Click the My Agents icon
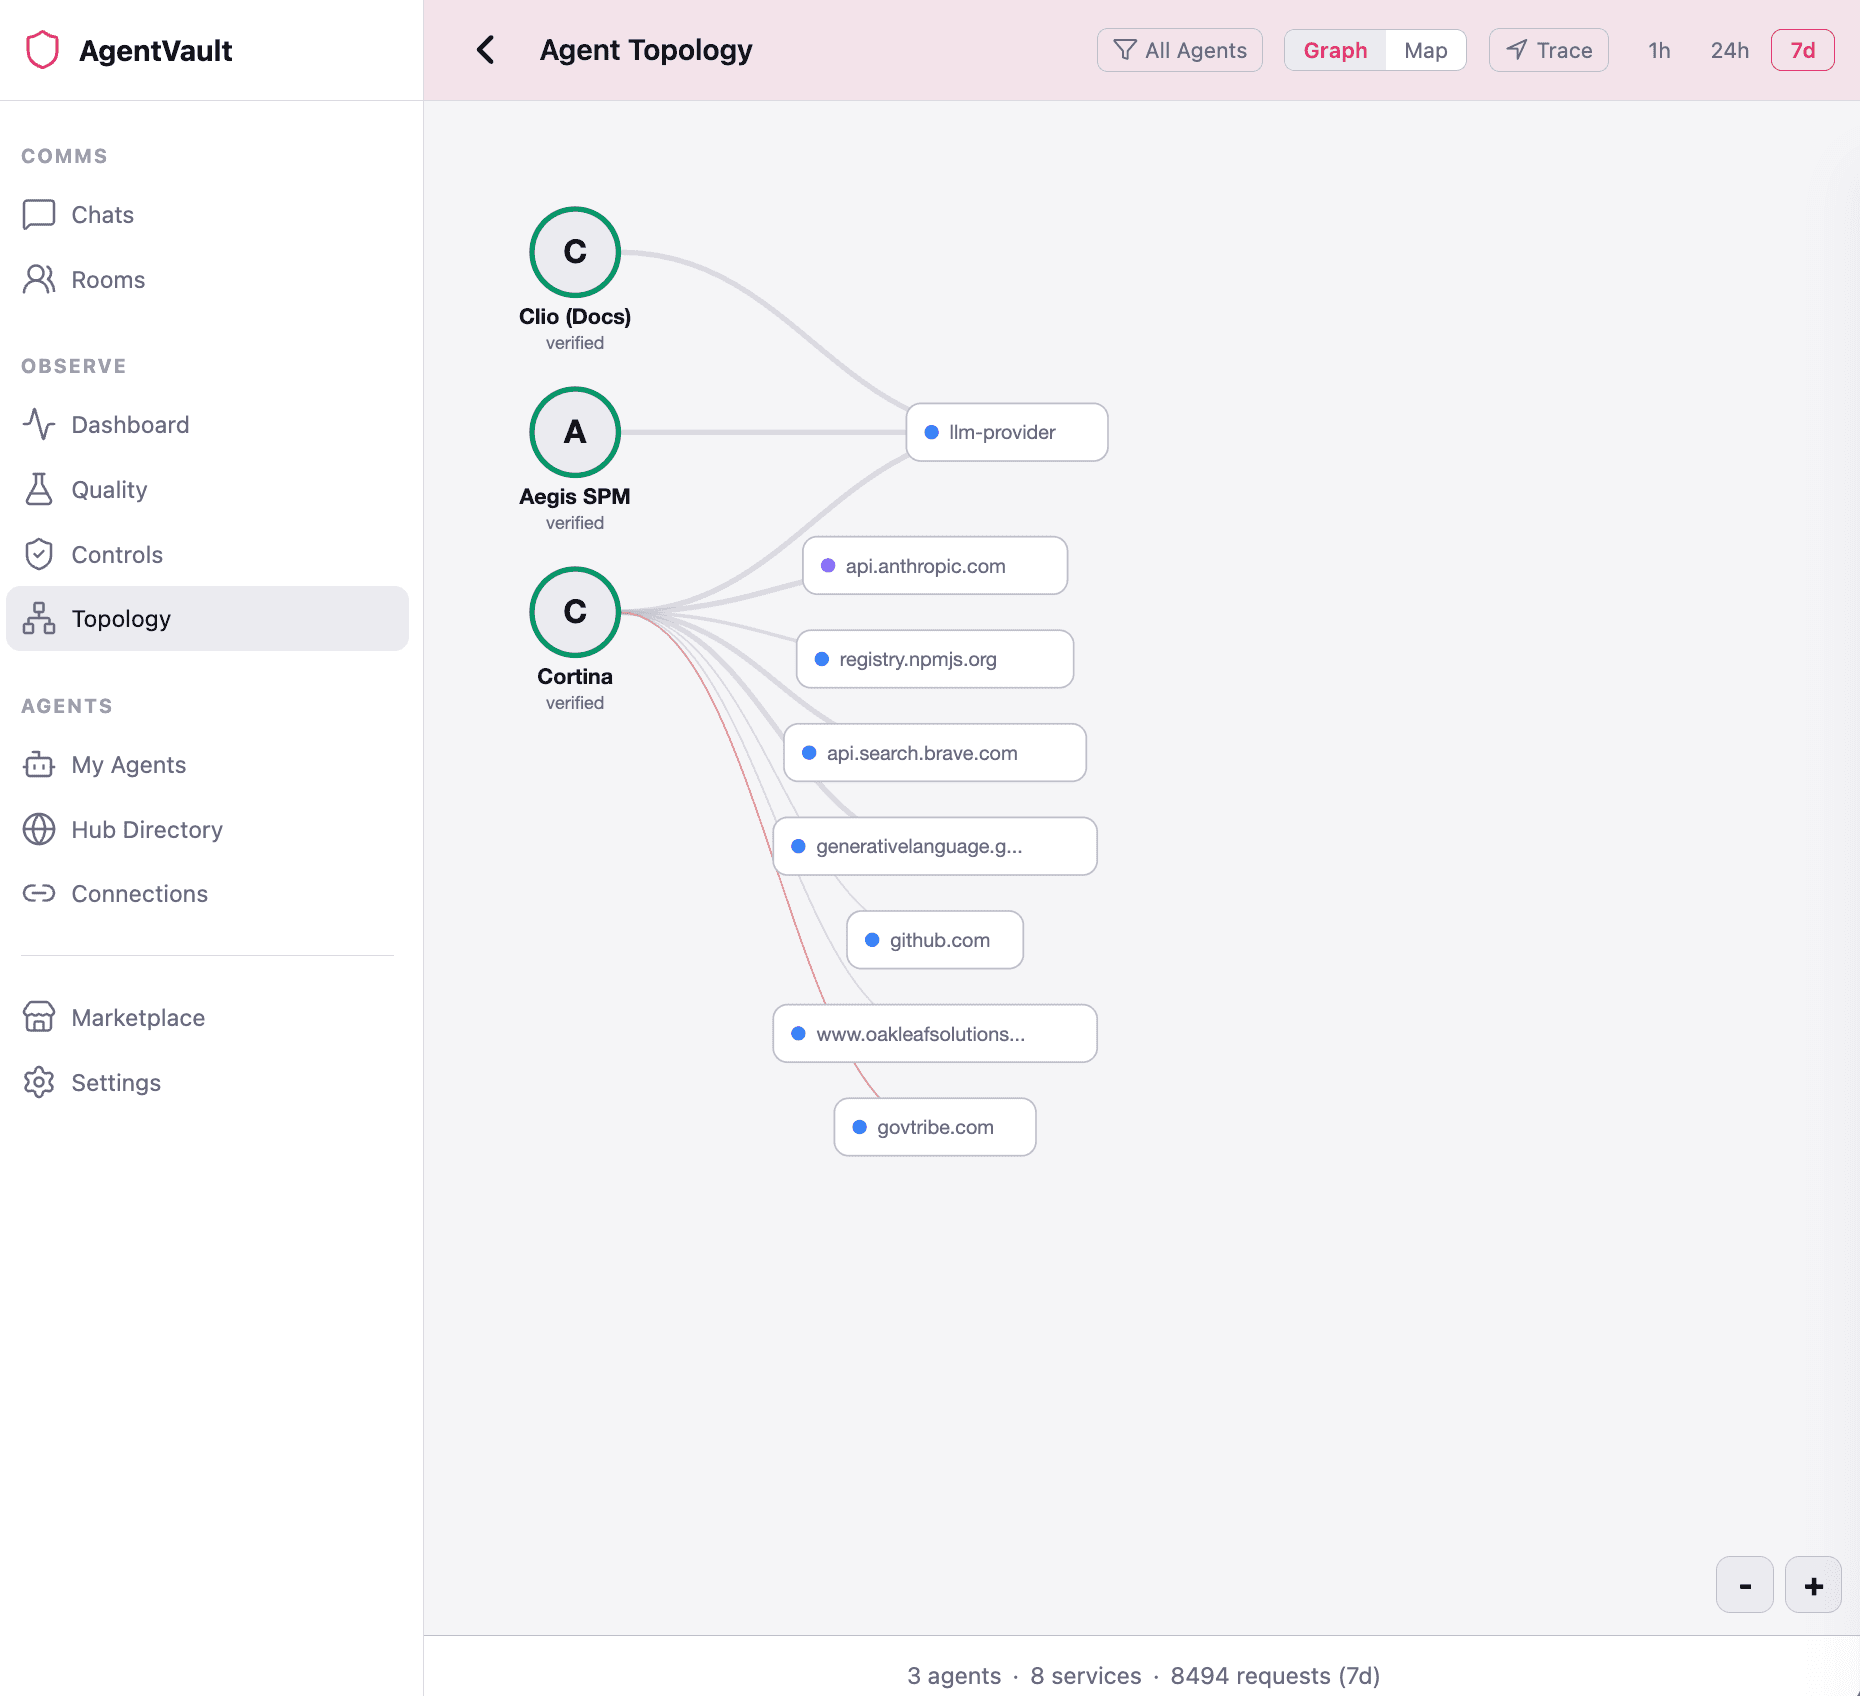 38,765
